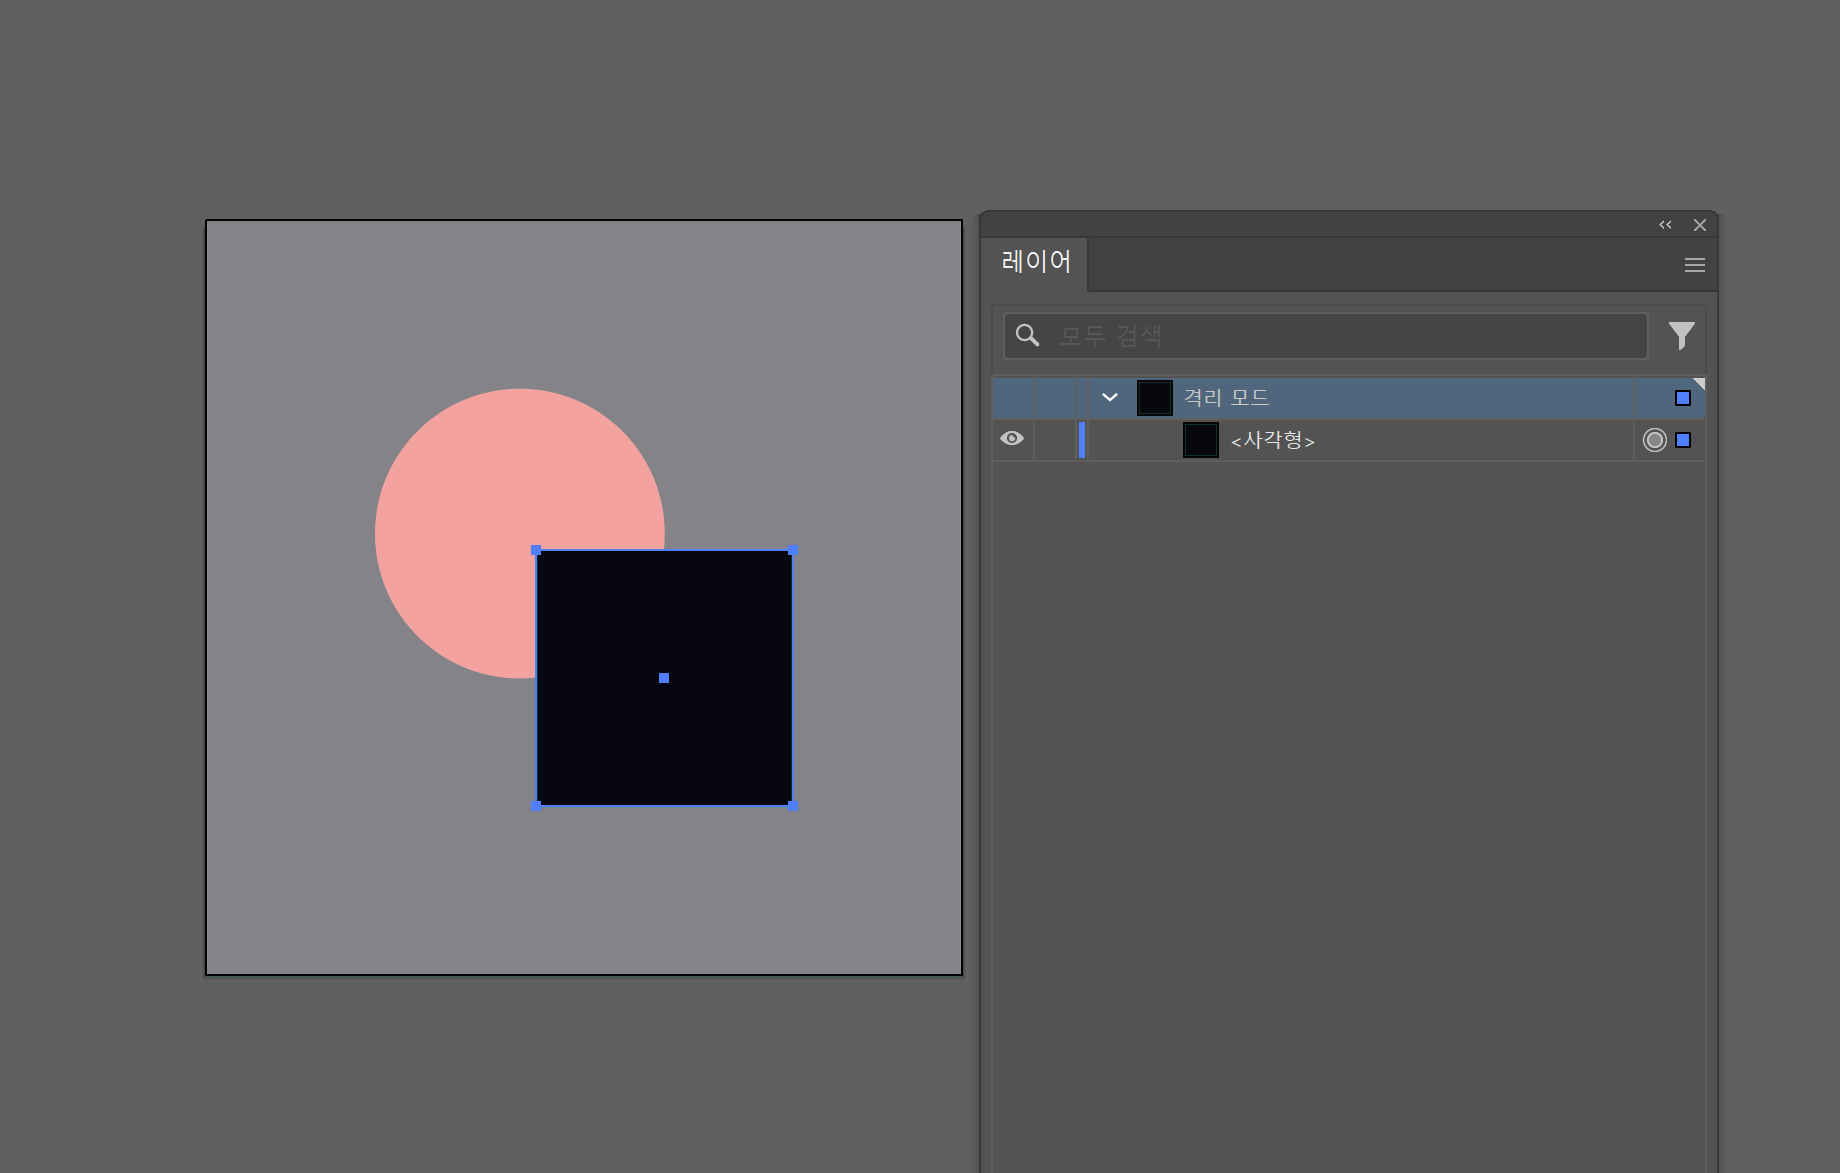Hide the <사각형> layer with eye icon
This screenshot has width=1840, height=1173.
coord(1012,439)
